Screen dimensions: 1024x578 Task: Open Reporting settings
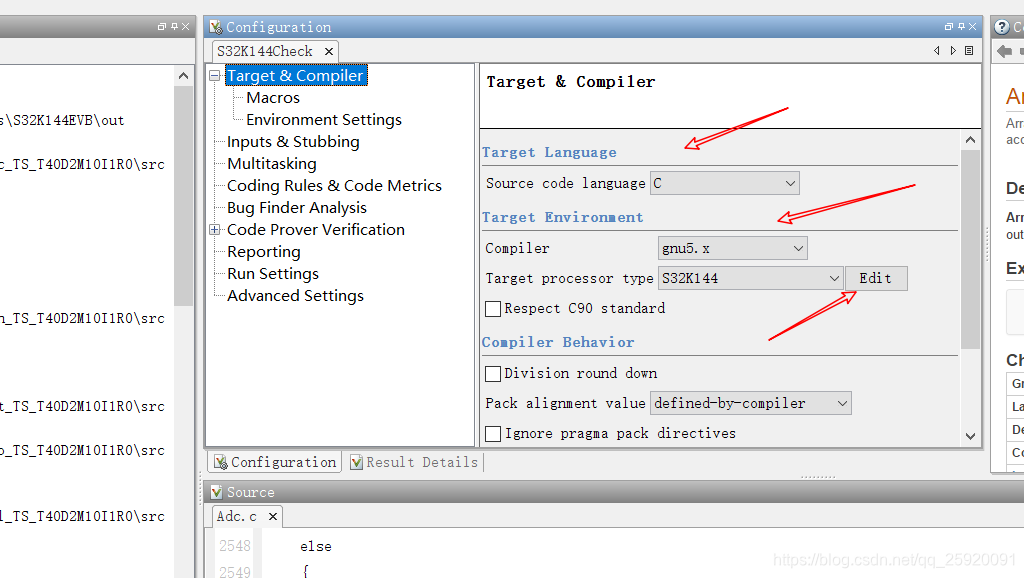click(264, 252)
